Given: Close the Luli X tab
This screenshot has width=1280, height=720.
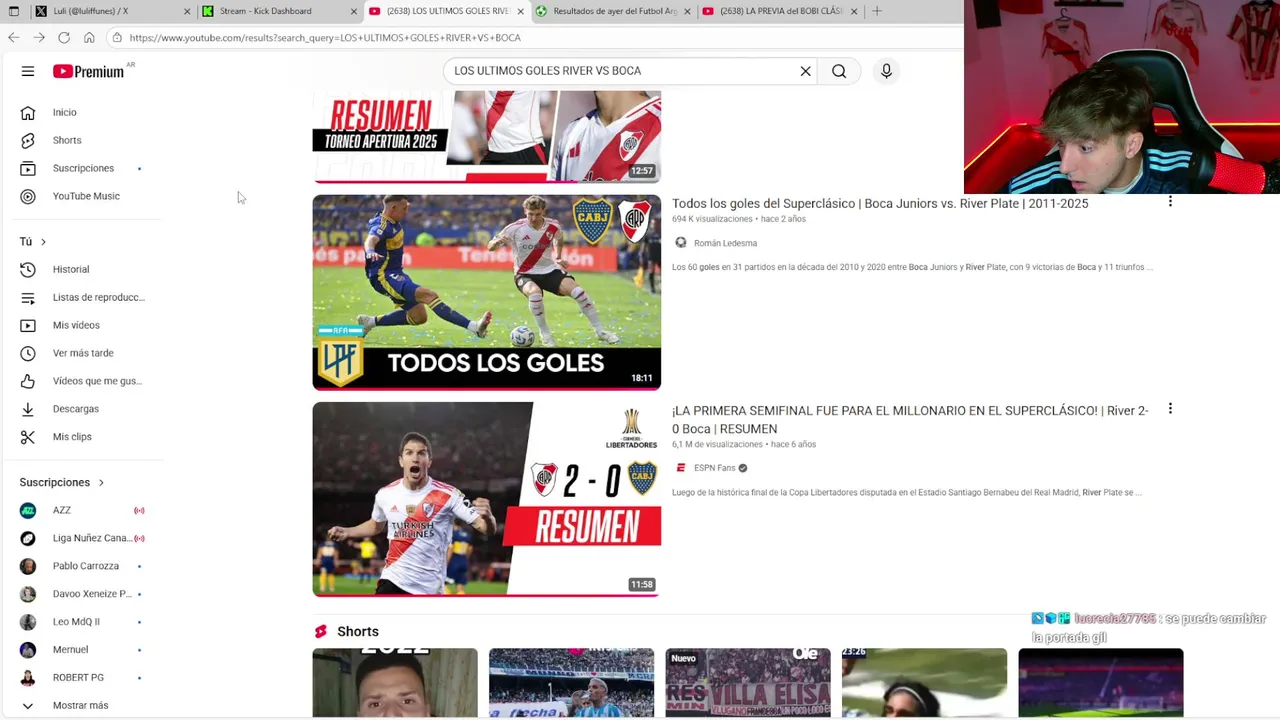Looking at the screenshot, I should (187, 11).
